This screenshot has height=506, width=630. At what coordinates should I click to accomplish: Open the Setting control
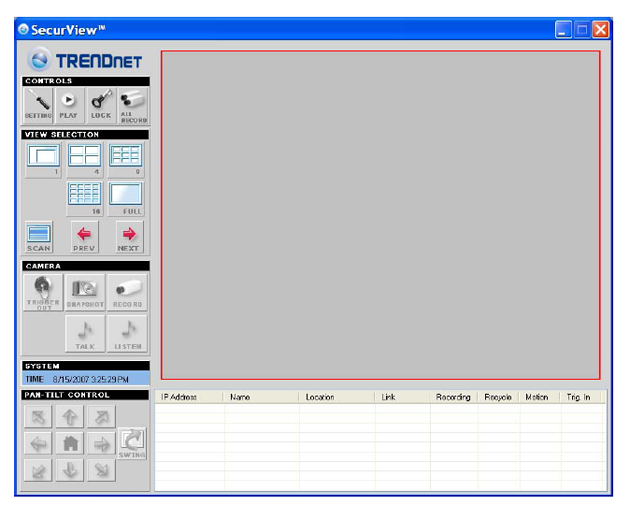38,105
